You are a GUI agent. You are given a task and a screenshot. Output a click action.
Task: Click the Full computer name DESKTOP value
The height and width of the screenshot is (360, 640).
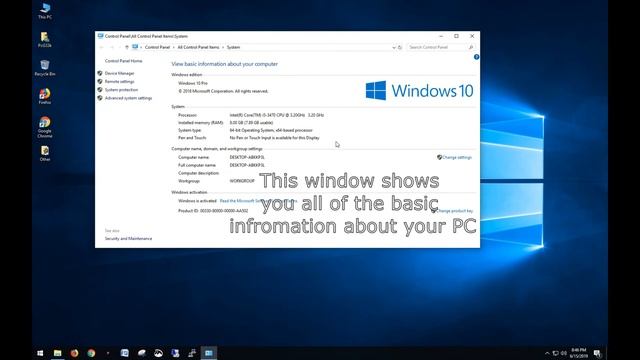tap(247, 165)
